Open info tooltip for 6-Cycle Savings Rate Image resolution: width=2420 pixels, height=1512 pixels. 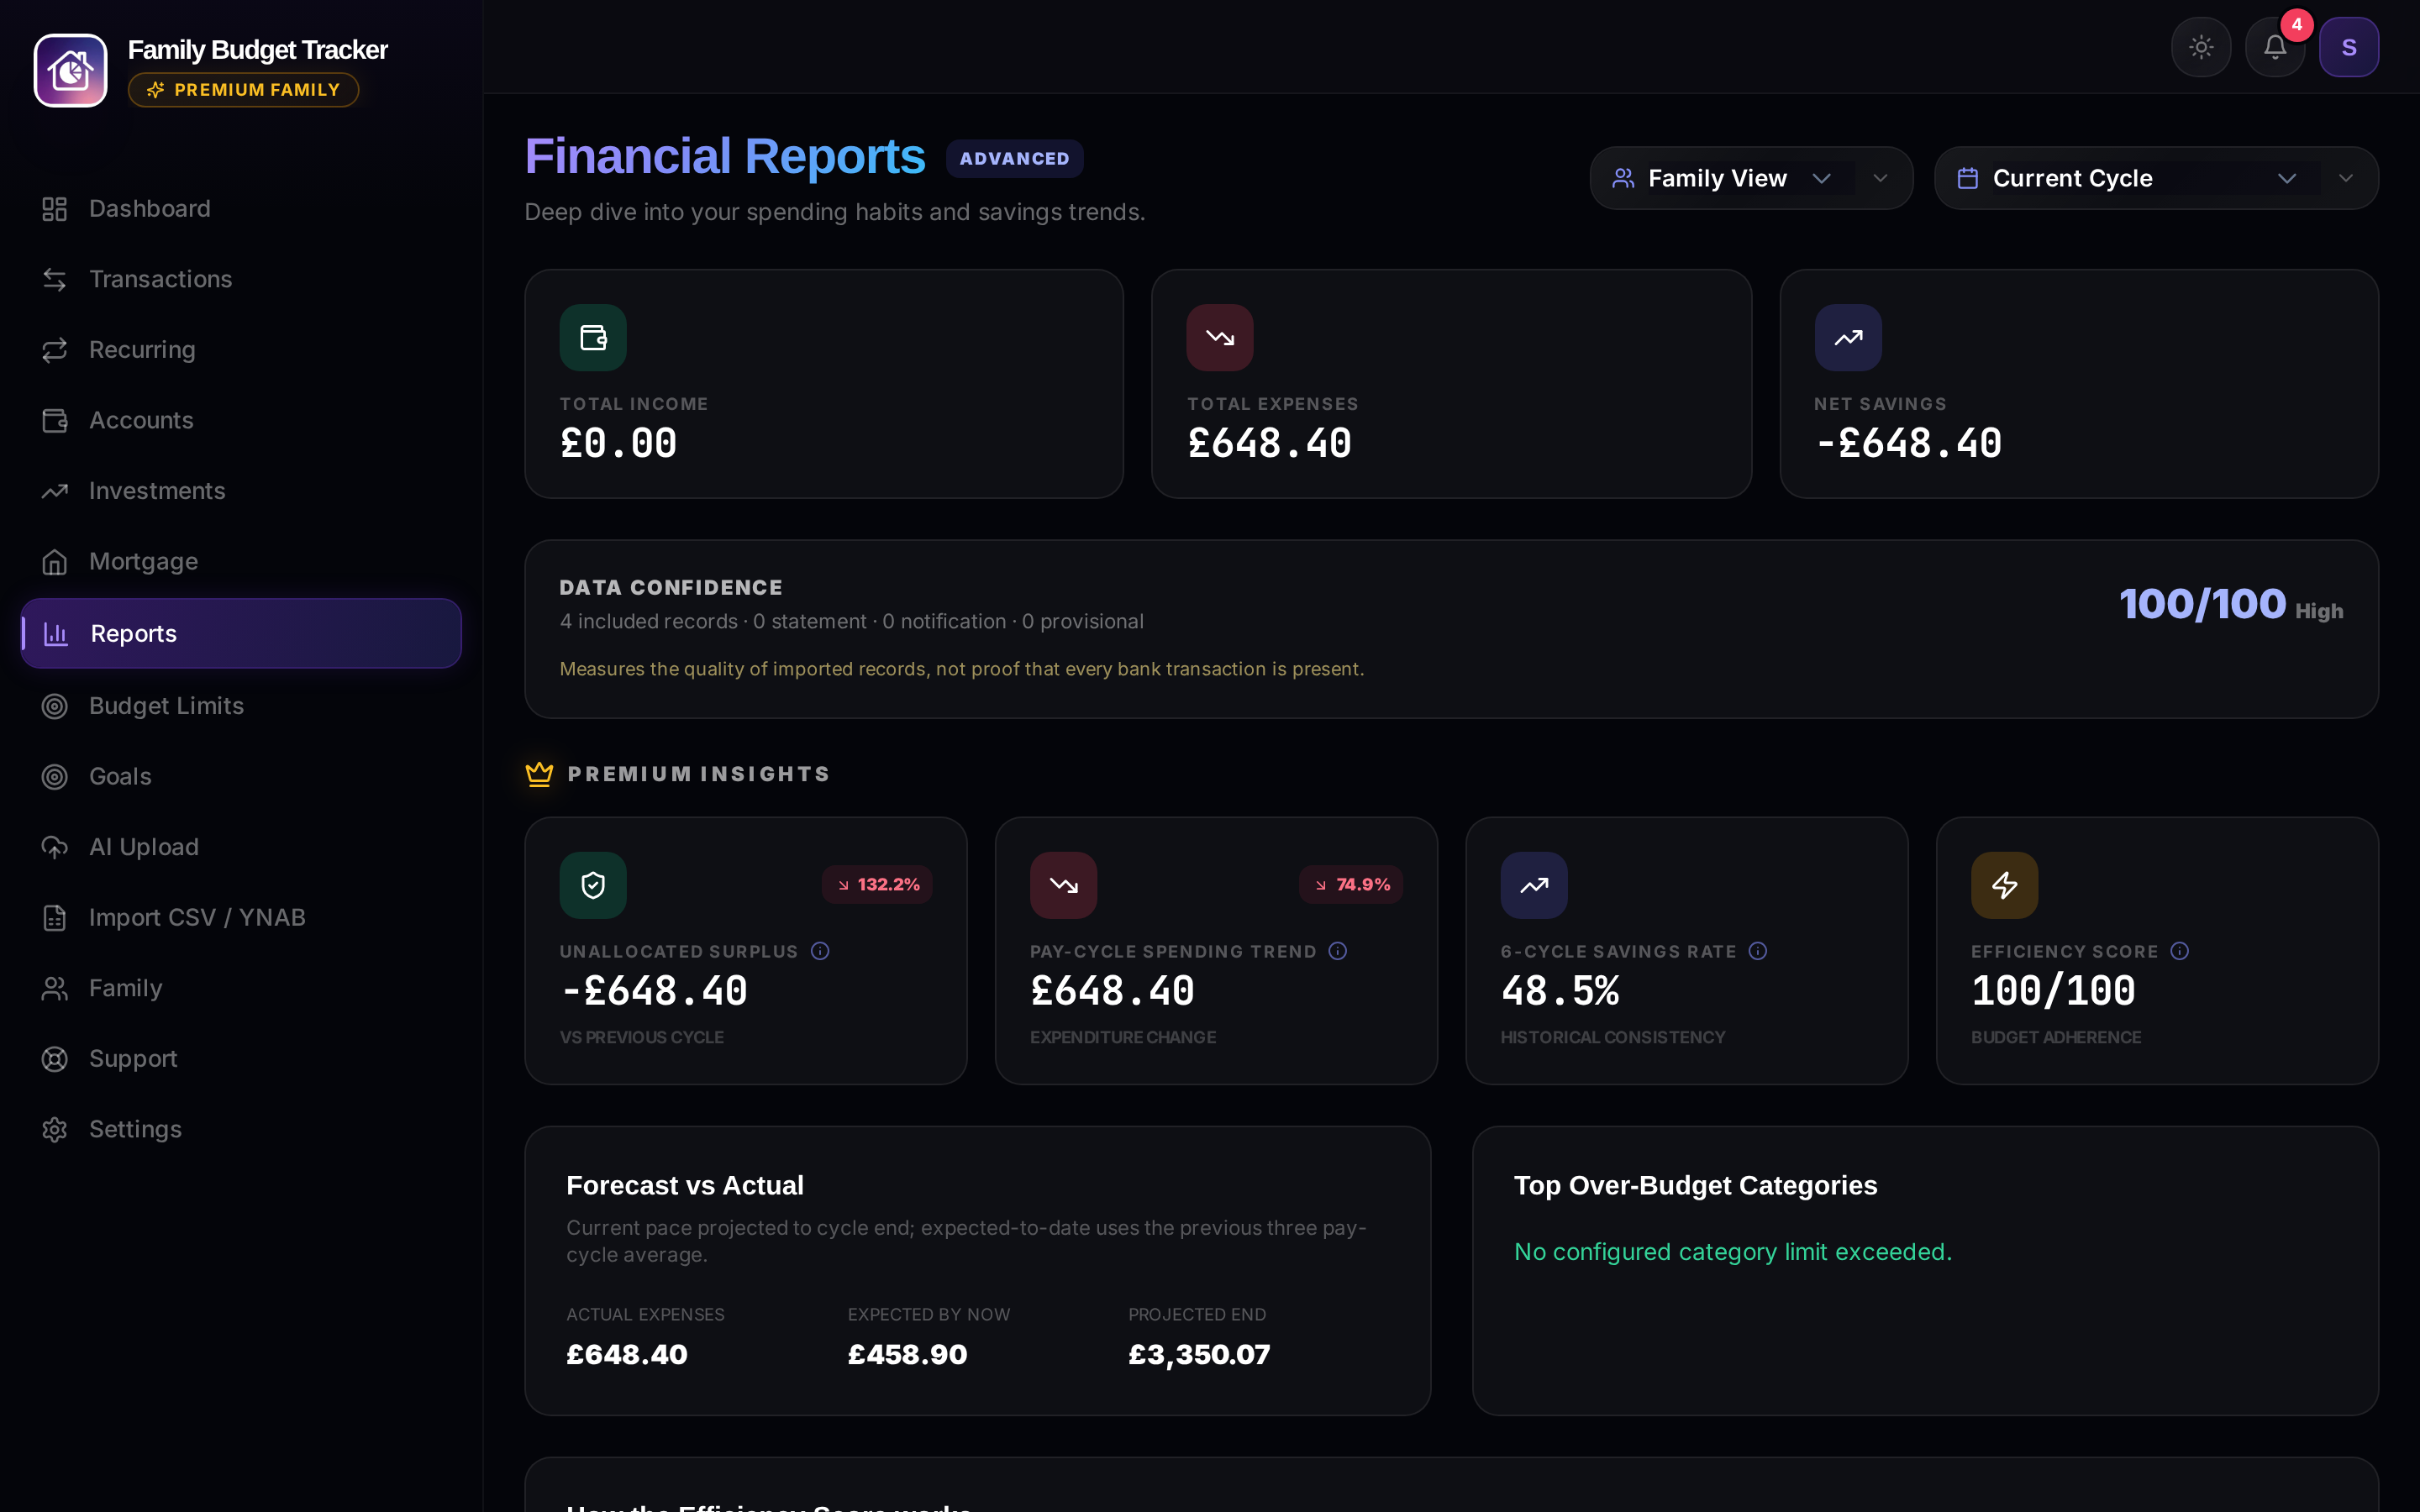pyautogui.click(x=1758, y=951)
